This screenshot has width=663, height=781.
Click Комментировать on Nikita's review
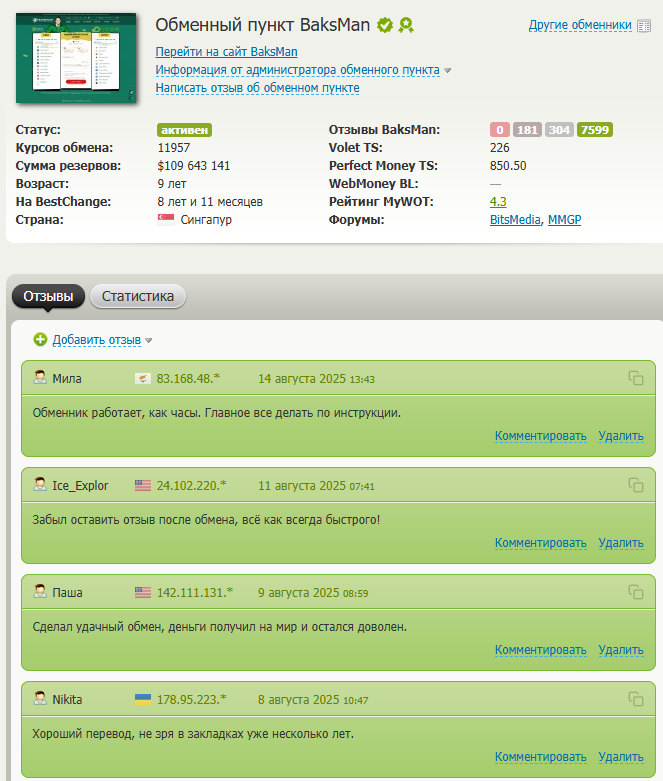(540, 757)
